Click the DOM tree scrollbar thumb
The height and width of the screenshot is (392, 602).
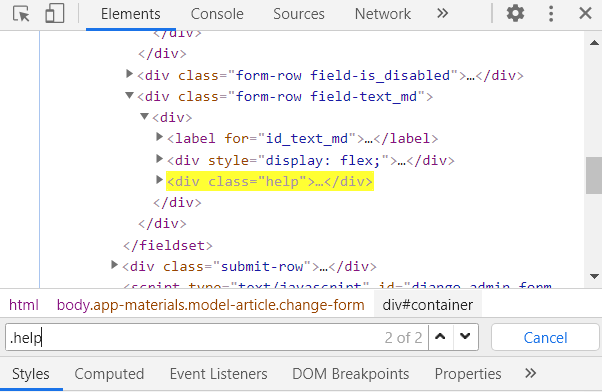point(594,175)
